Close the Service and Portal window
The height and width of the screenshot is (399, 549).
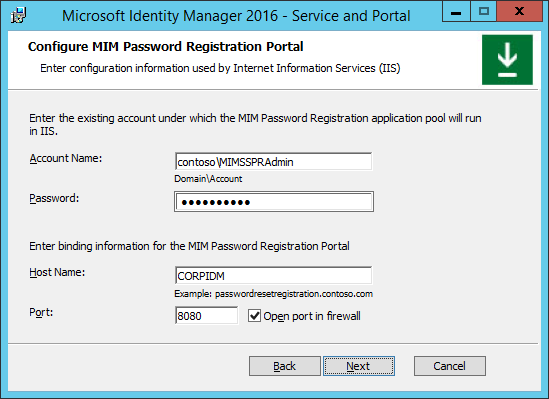click(x=520, y=12)
